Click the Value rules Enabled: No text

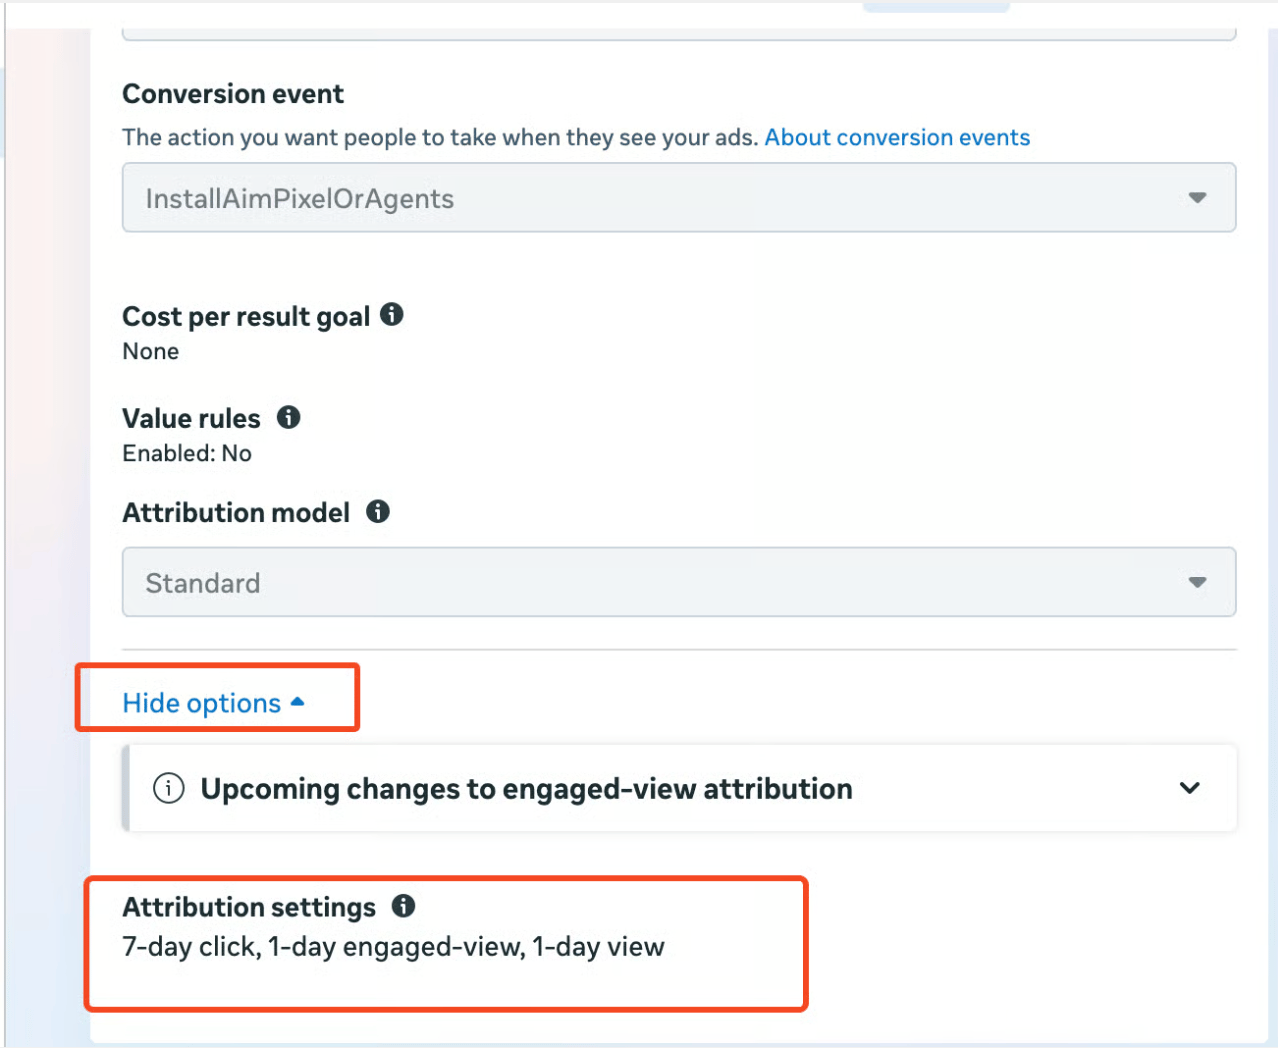pos(187,453)
